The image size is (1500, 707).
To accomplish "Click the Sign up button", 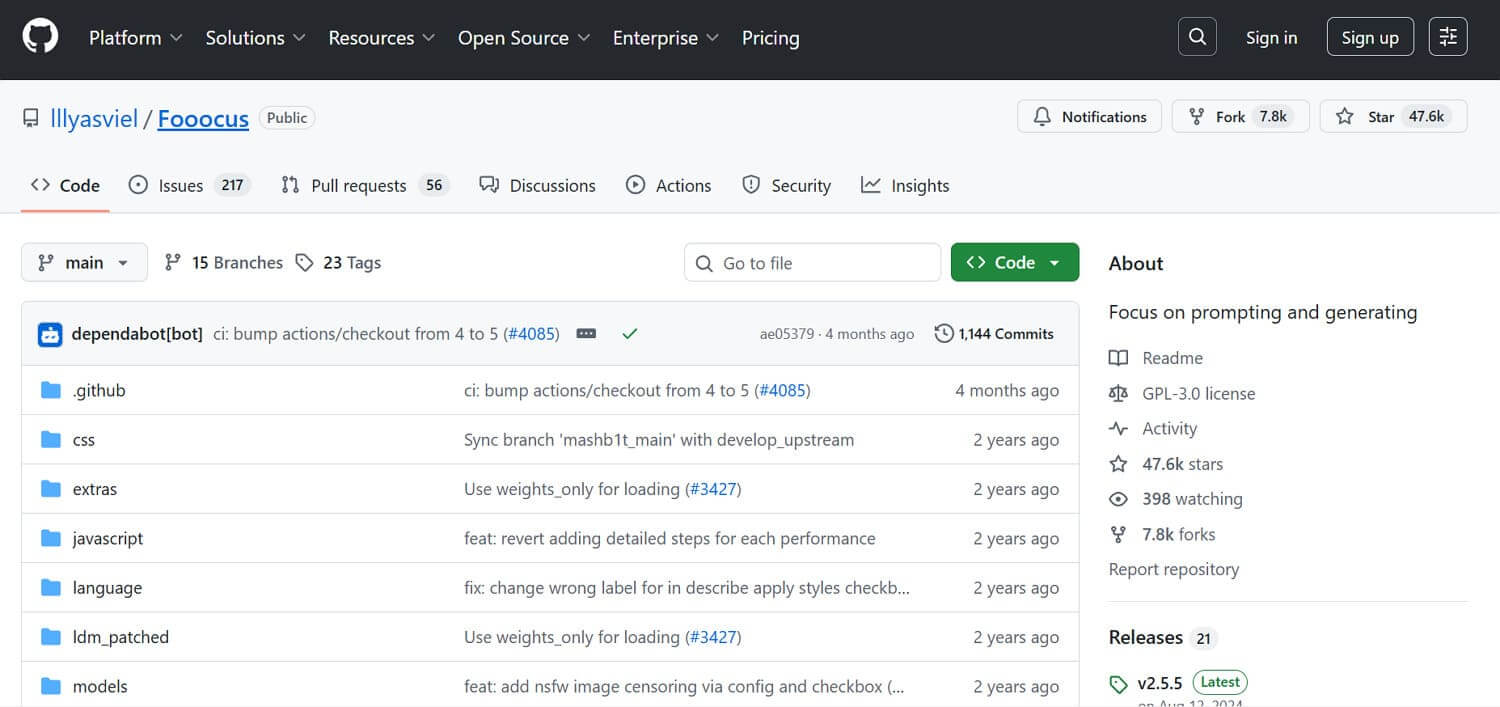I will pyautogui.click(x=1369, y=38).
